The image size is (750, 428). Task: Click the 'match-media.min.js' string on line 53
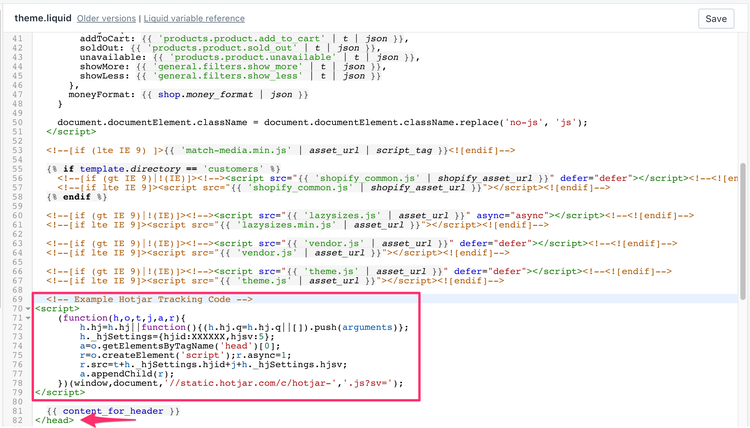point(236,151)
